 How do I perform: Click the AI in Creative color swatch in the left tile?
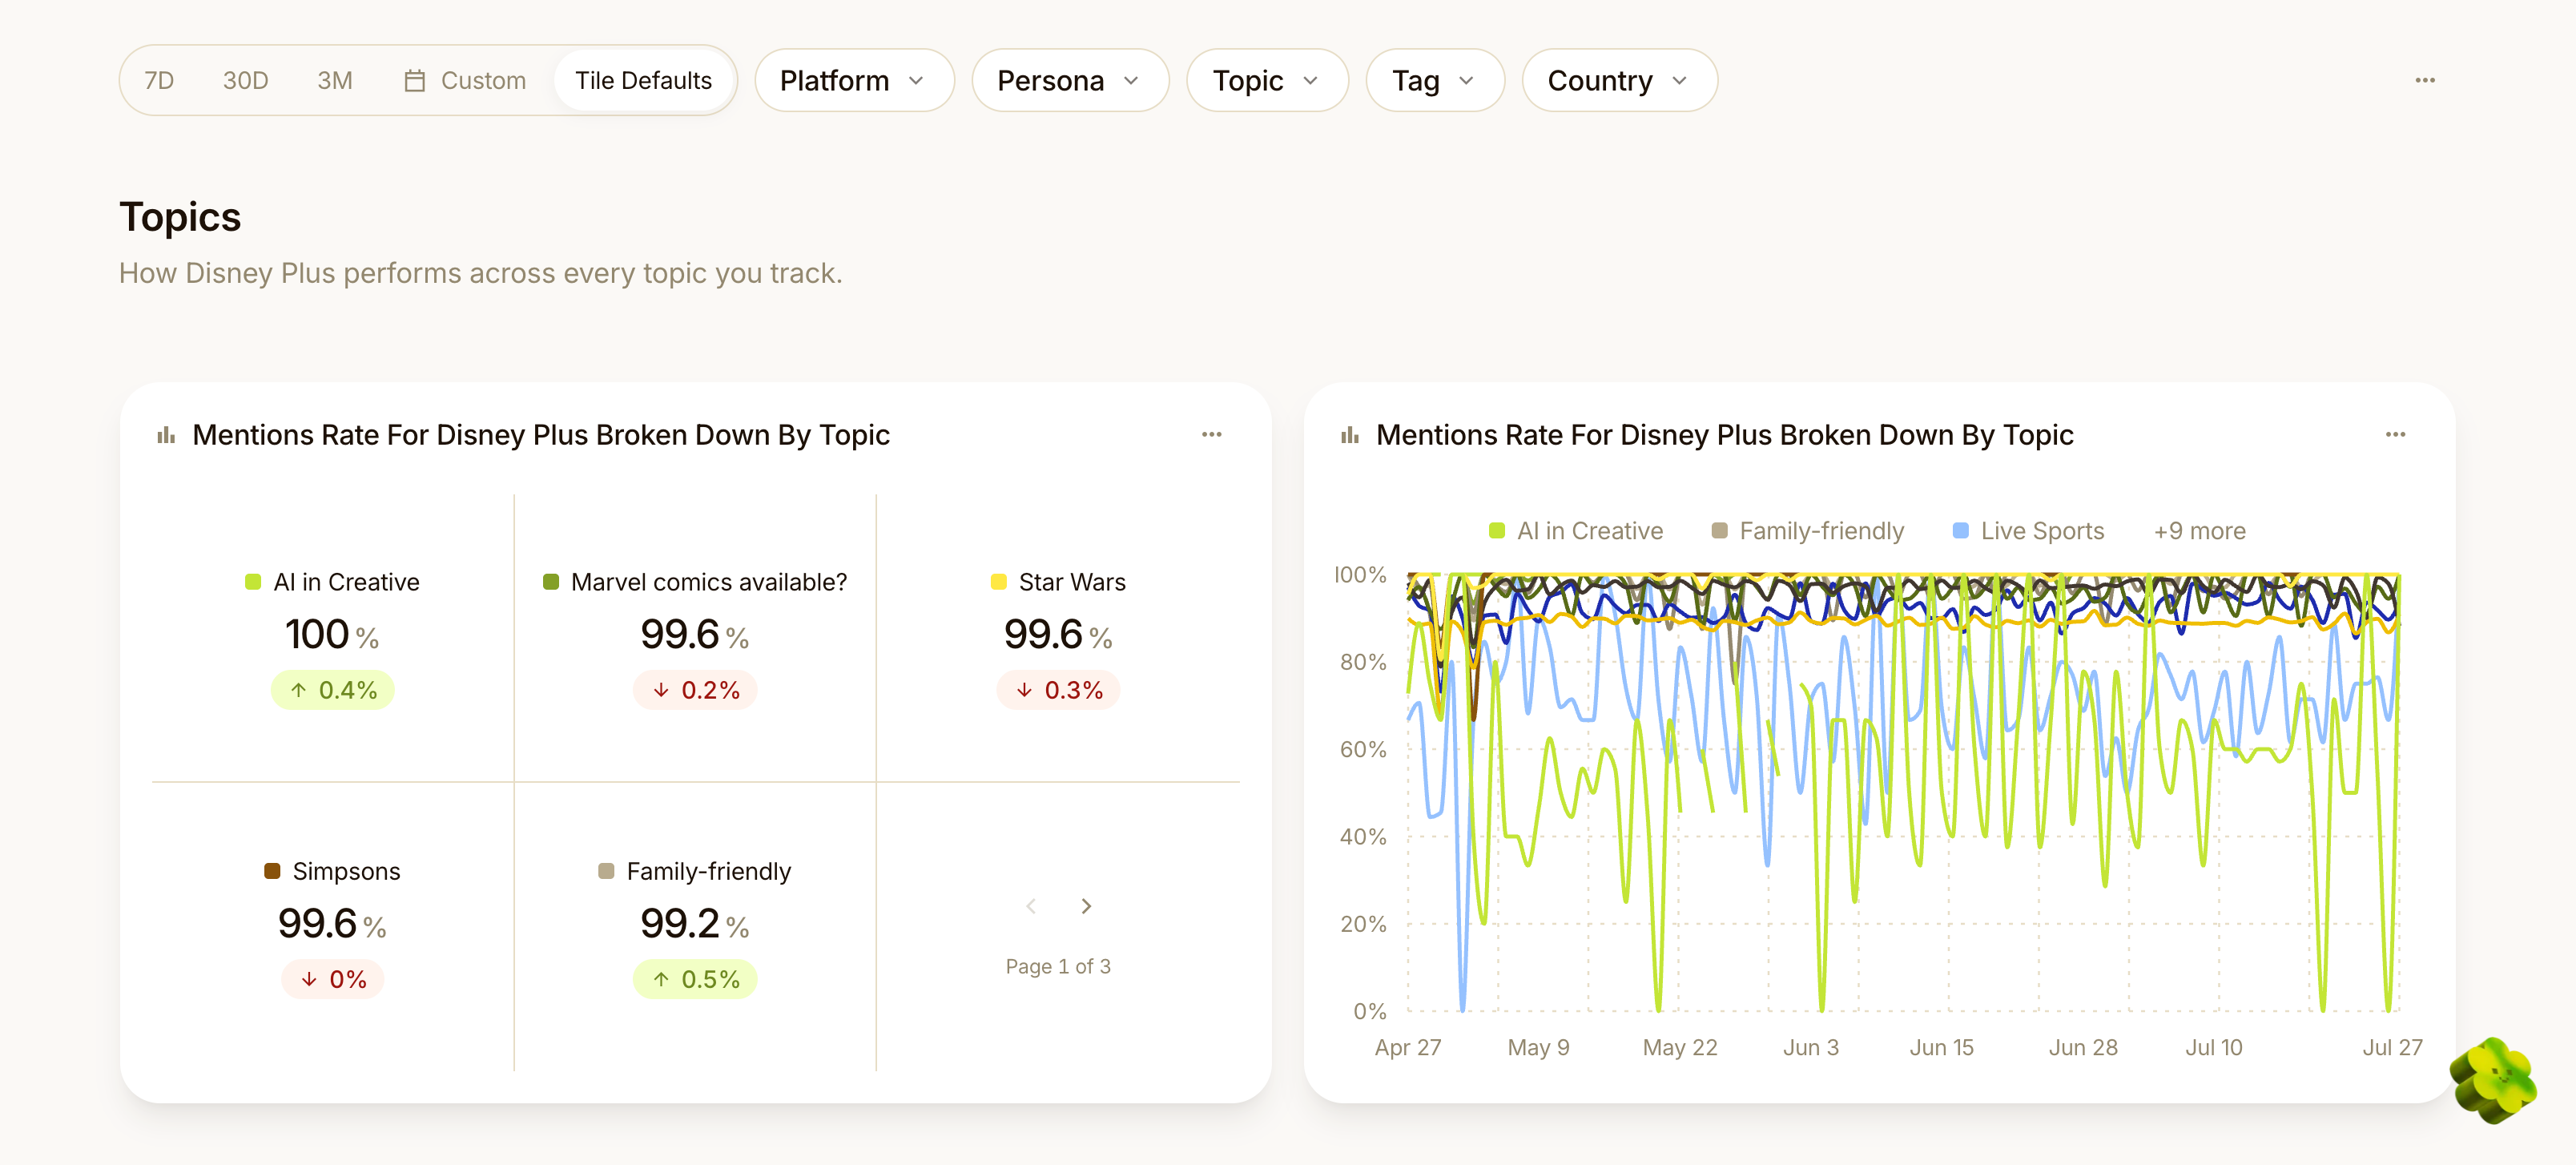(x=253, y=582)
